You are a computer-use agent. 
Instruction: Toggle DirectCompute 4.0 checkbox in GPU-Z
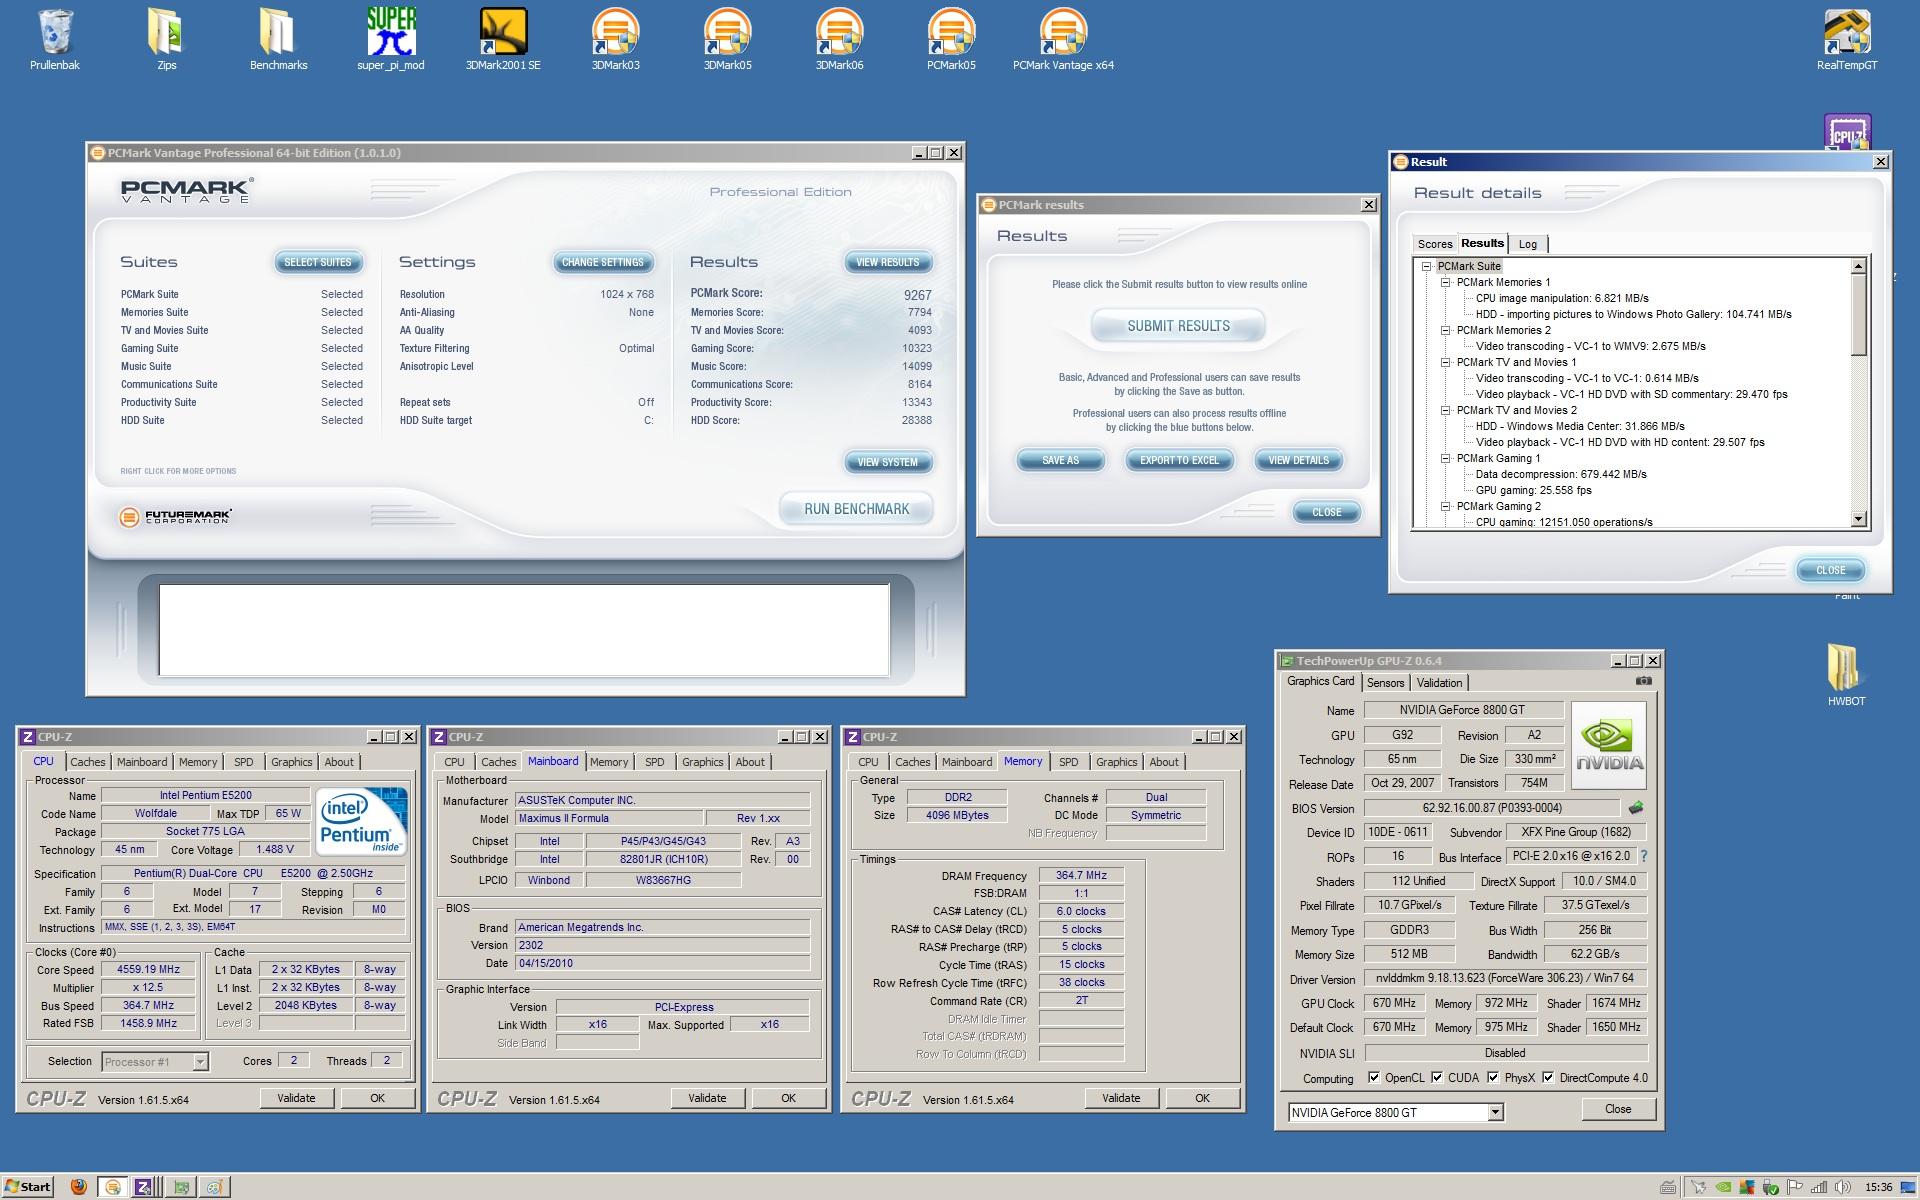(x=1548, y=1077)
